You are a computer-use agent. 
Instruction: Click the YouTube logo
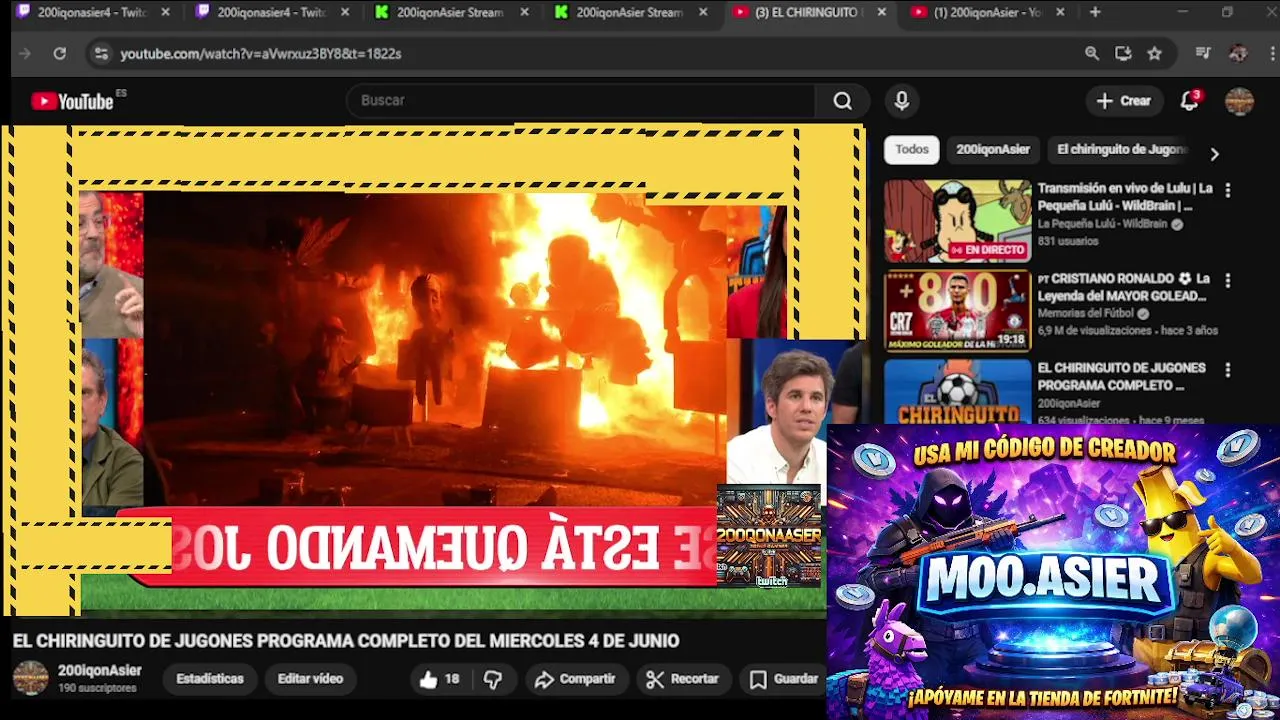[x=72, y=101]
